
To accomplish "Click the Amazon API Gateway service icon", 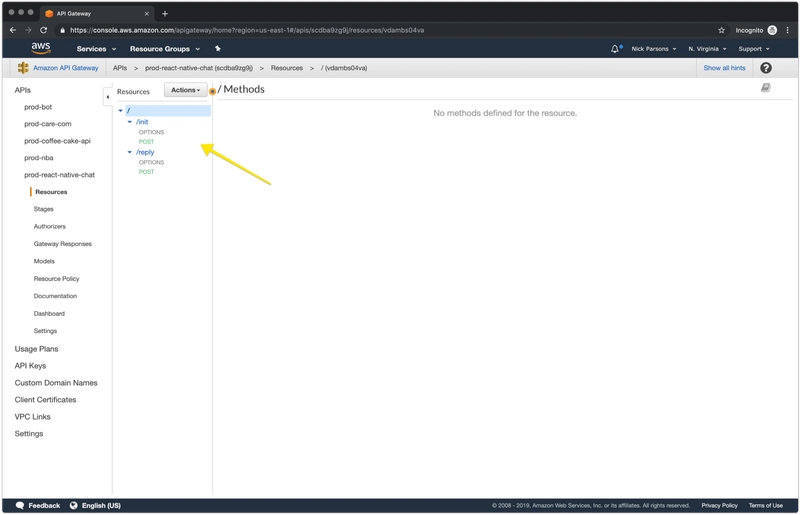I will pyautogui.click(x=23, y=68).
